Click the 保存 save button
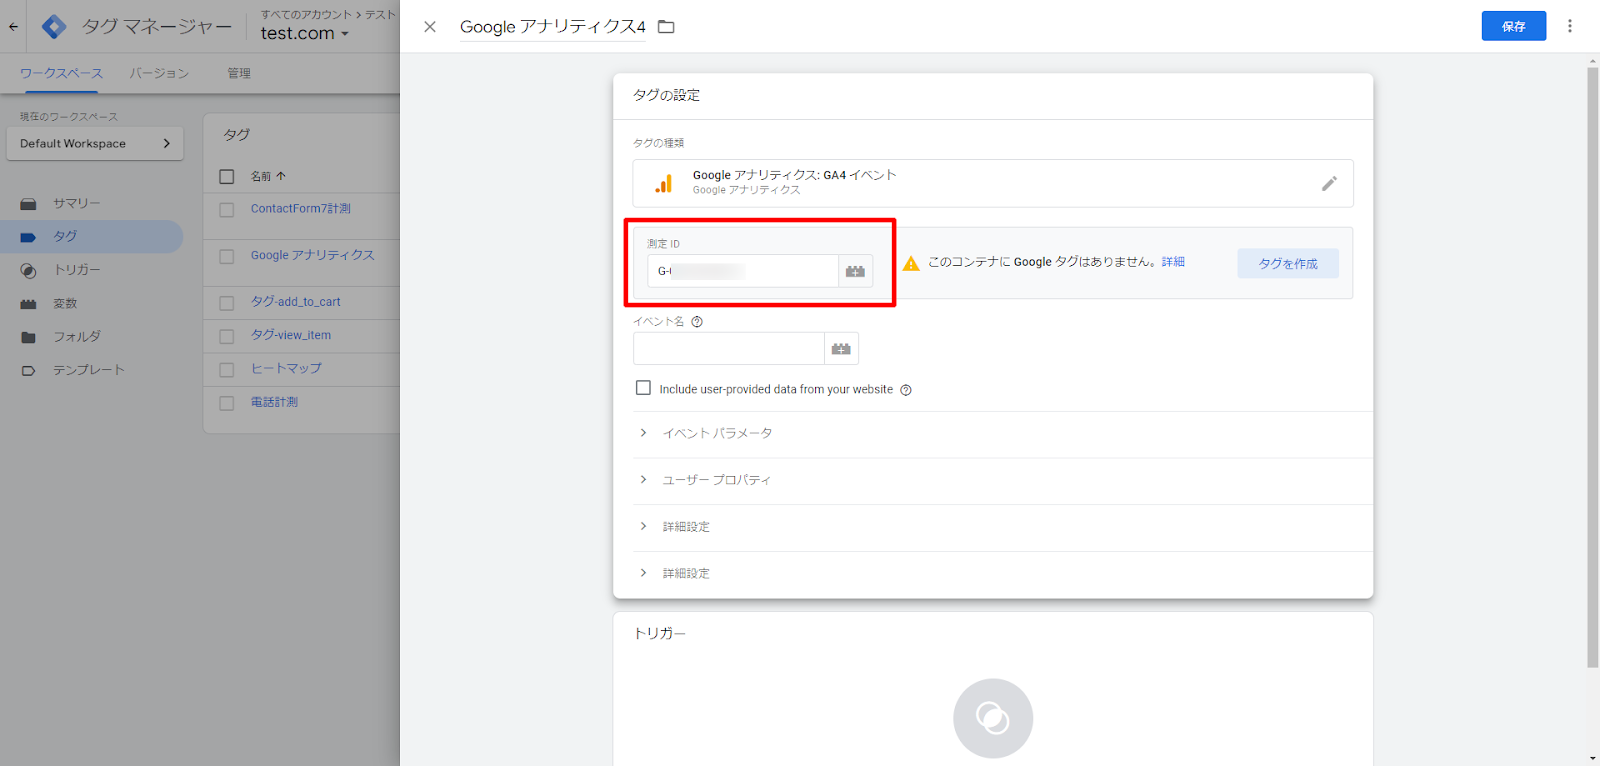This screenshot has height=766, width=1600. pos(1514,26)
